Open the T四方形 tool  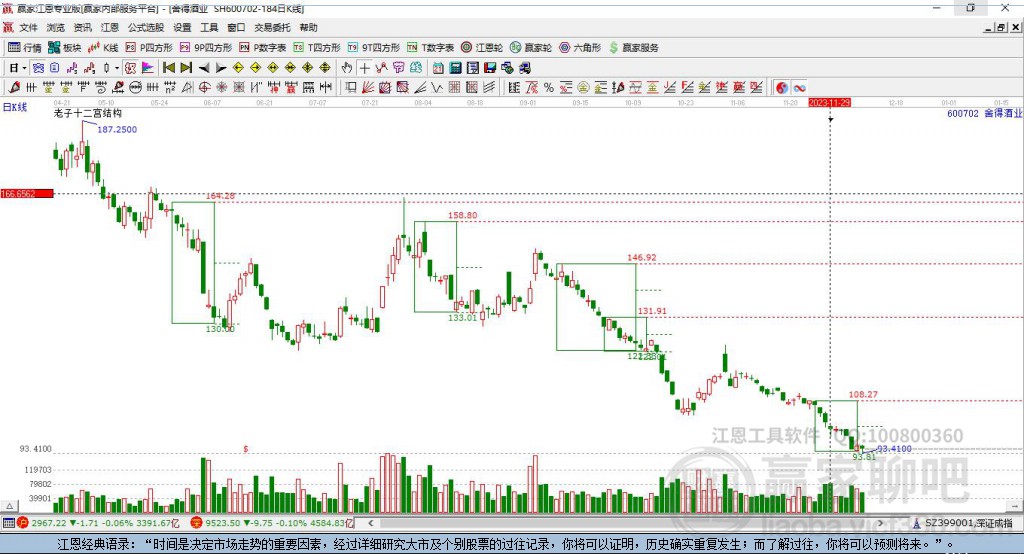(317, 48)
